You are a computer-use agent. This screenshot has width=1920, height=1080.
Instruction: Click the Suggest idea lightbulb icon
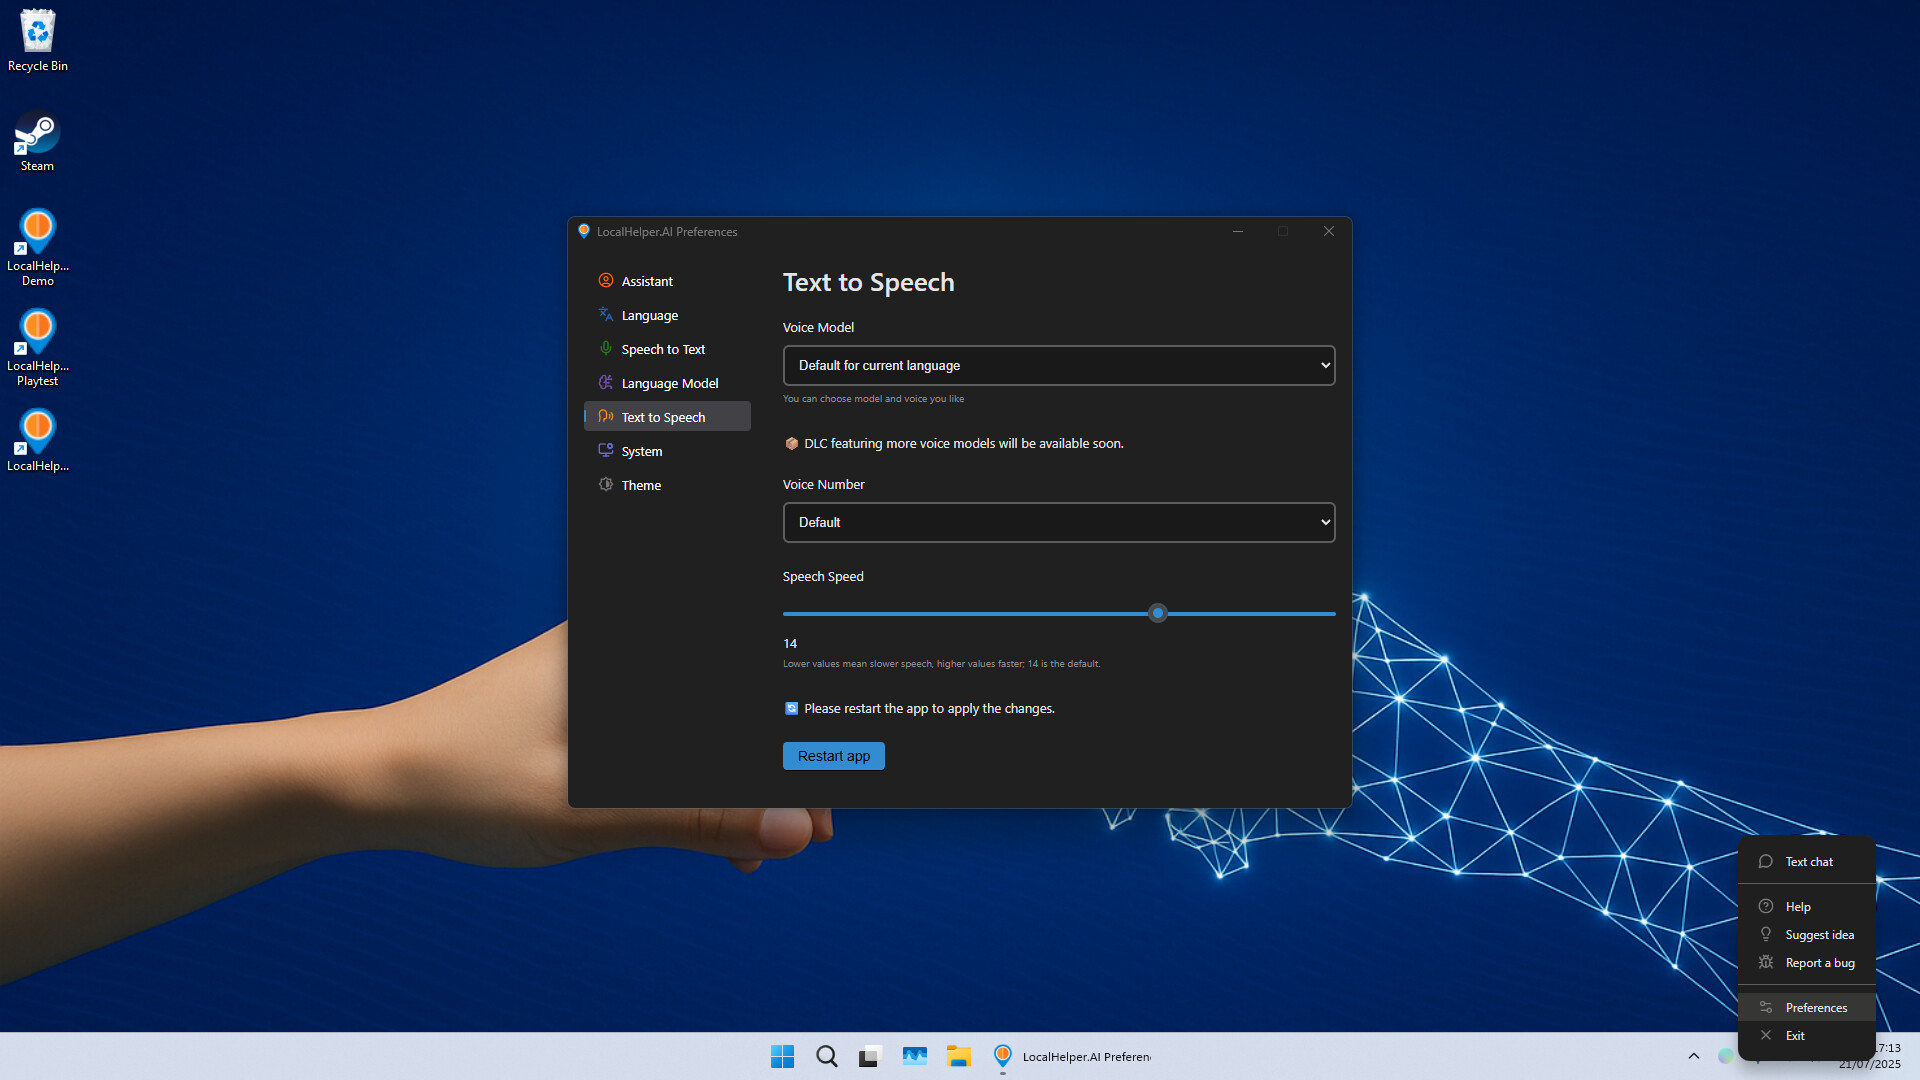coord(1766,934)
